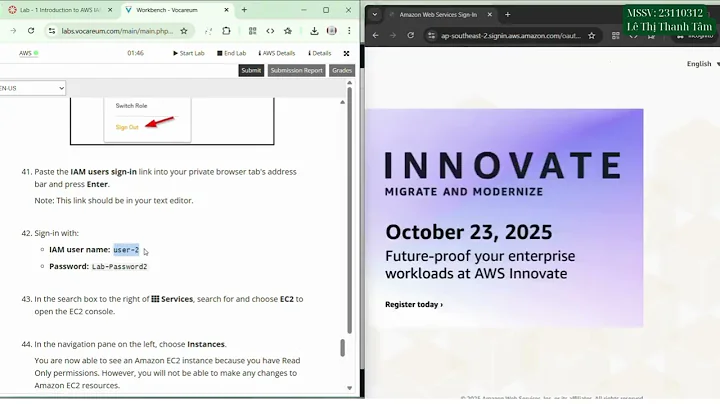Open the extensions puzzle icon in left browser
The height and width of the screenshot is (404, 720).
(226, 31)
